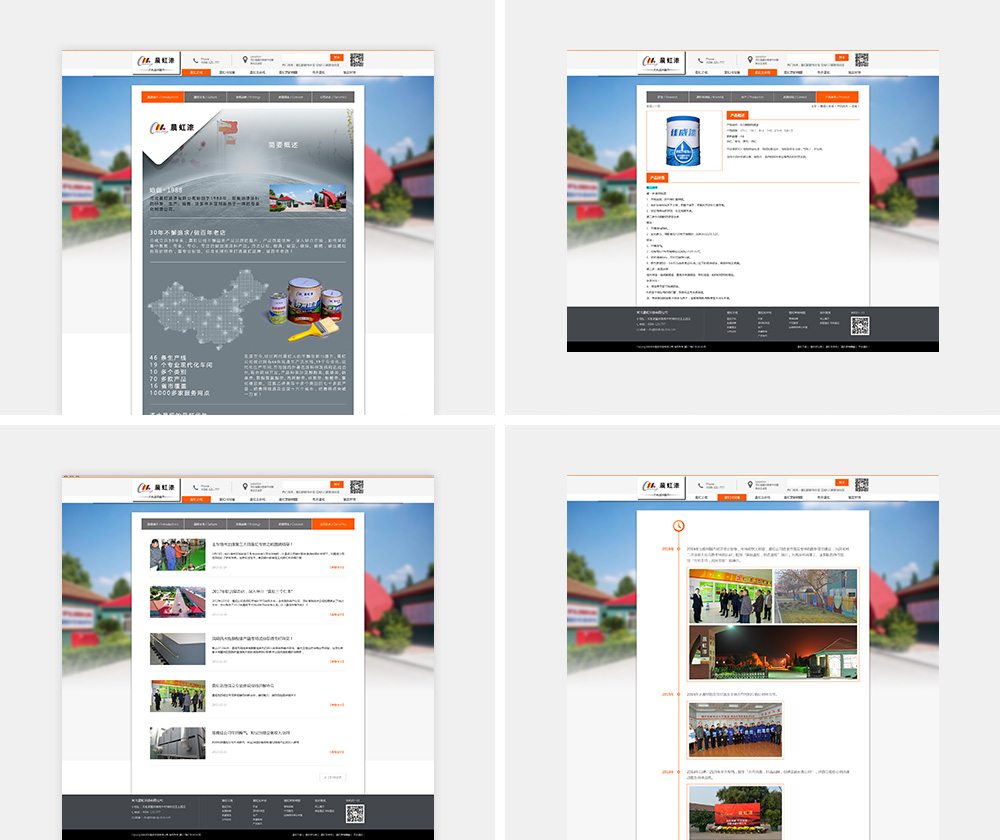Click the header QR code on the news list page
The image size is (1000, 840).
pos(356,487)
